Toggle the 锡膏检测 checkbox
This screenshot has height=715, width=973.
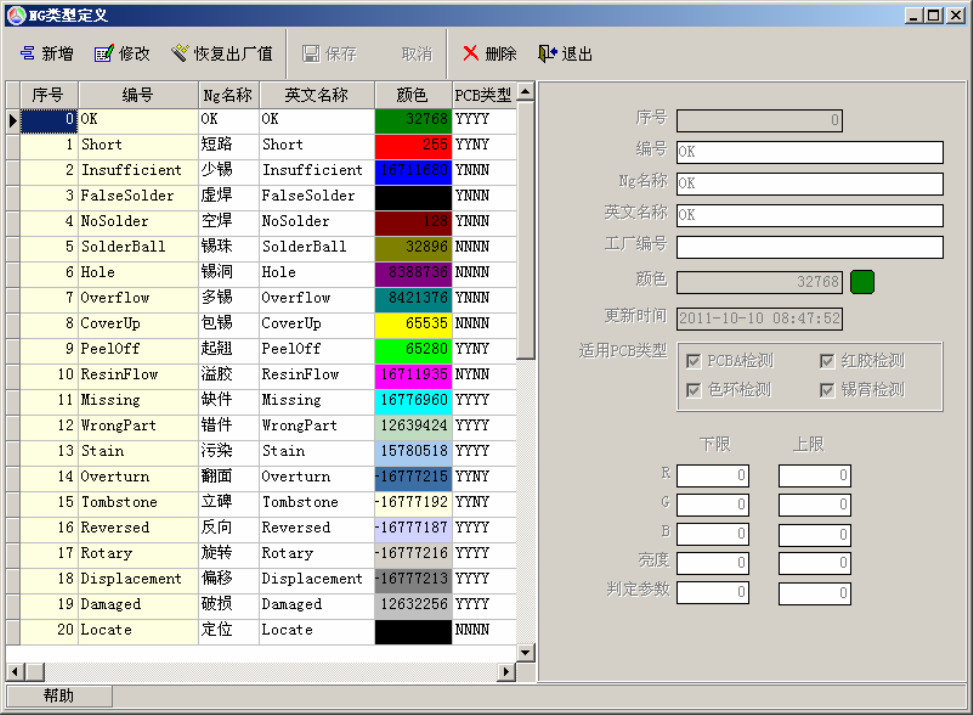tap(827, 390)
